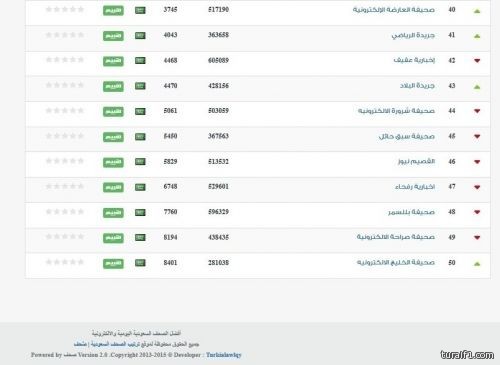The image size is (500, 365).
Task: Click the value 281038 in row 50
Action: click(x=218, y=263)
